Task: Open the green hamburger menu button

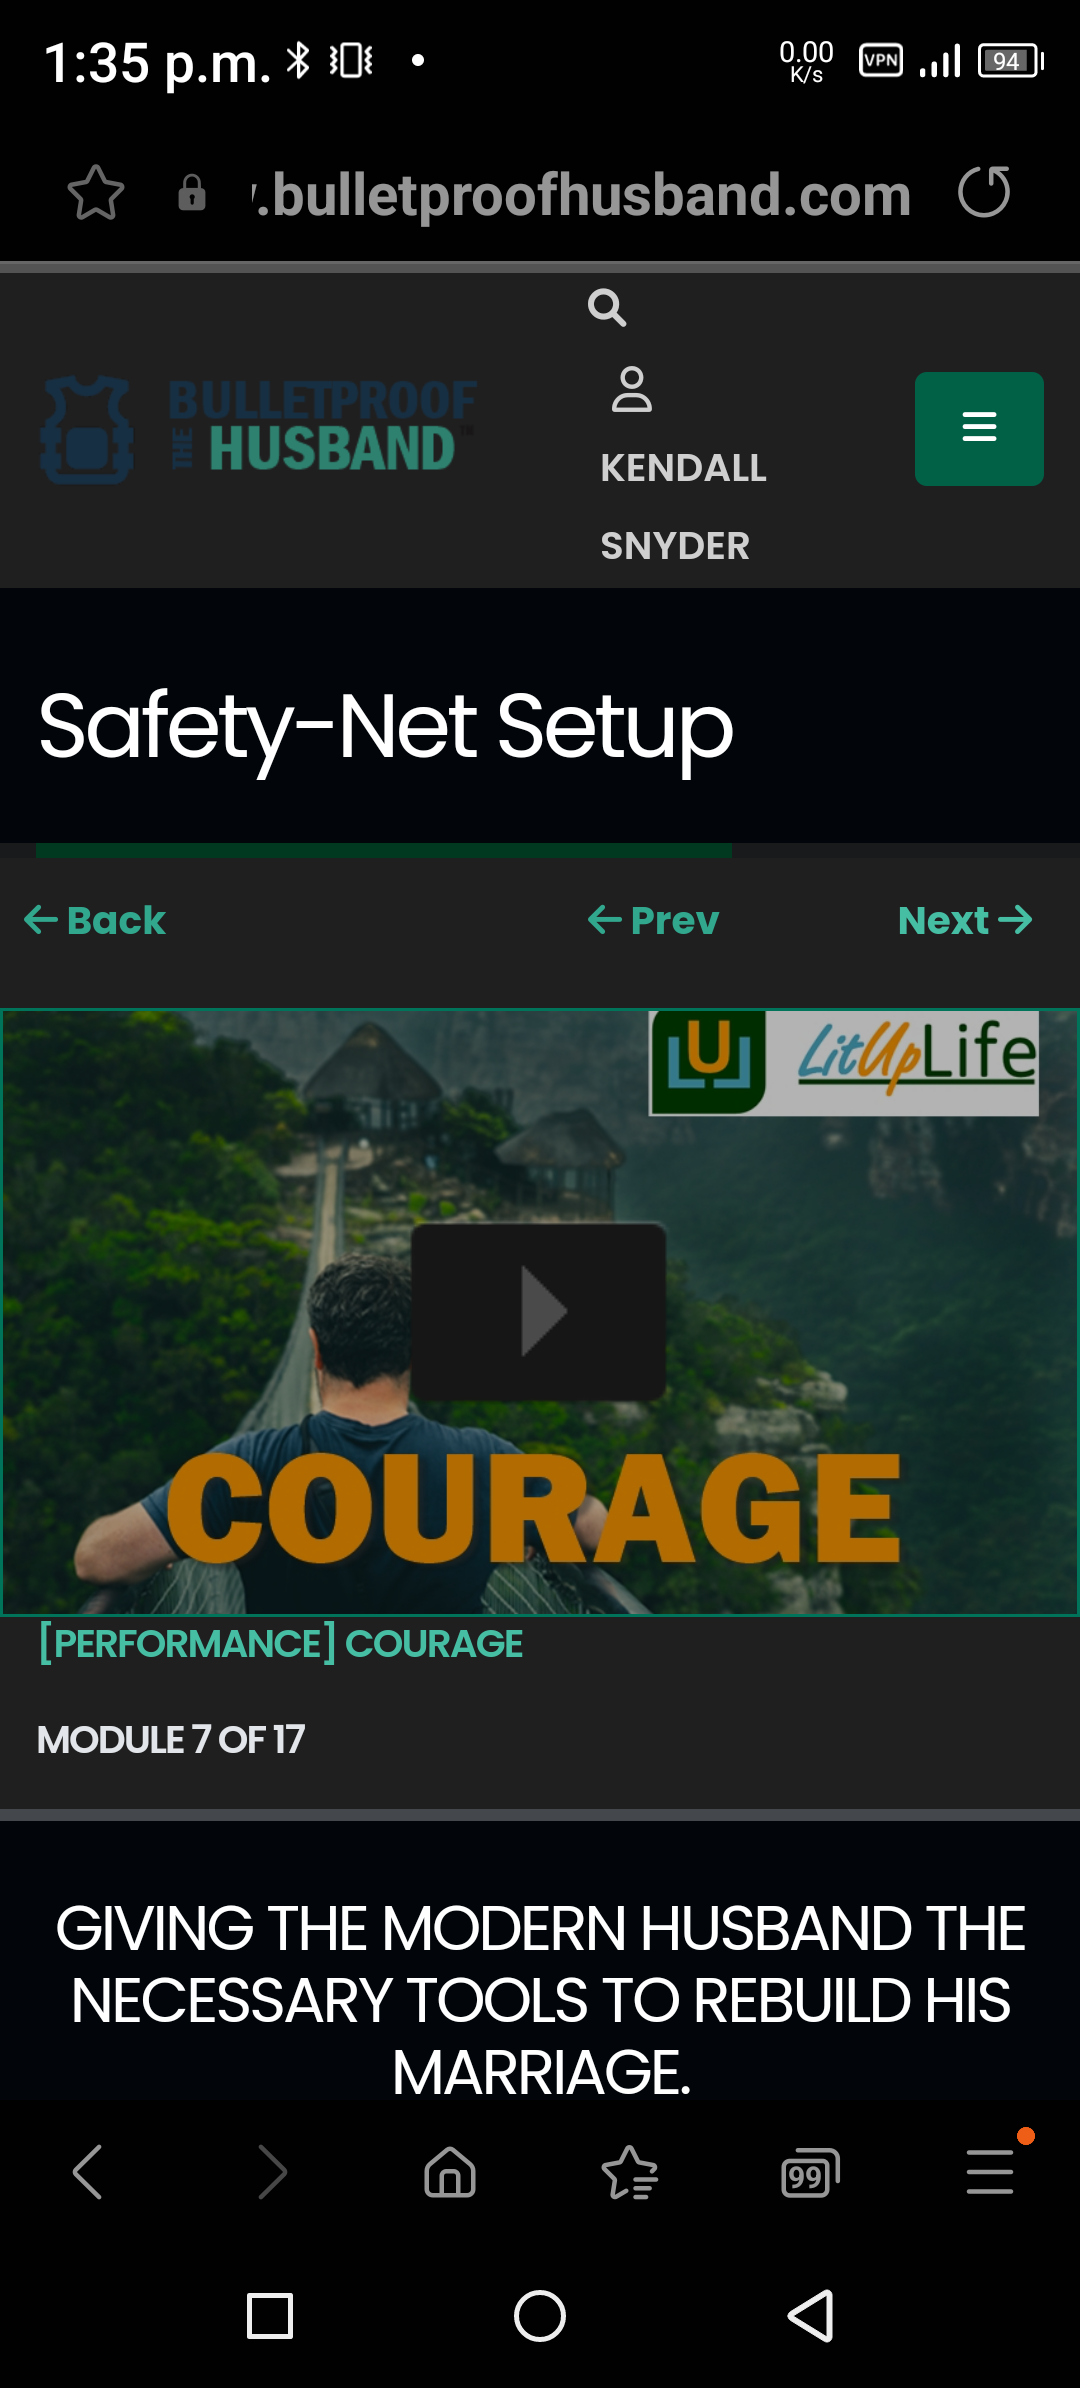Action: (x=979, y=429)
